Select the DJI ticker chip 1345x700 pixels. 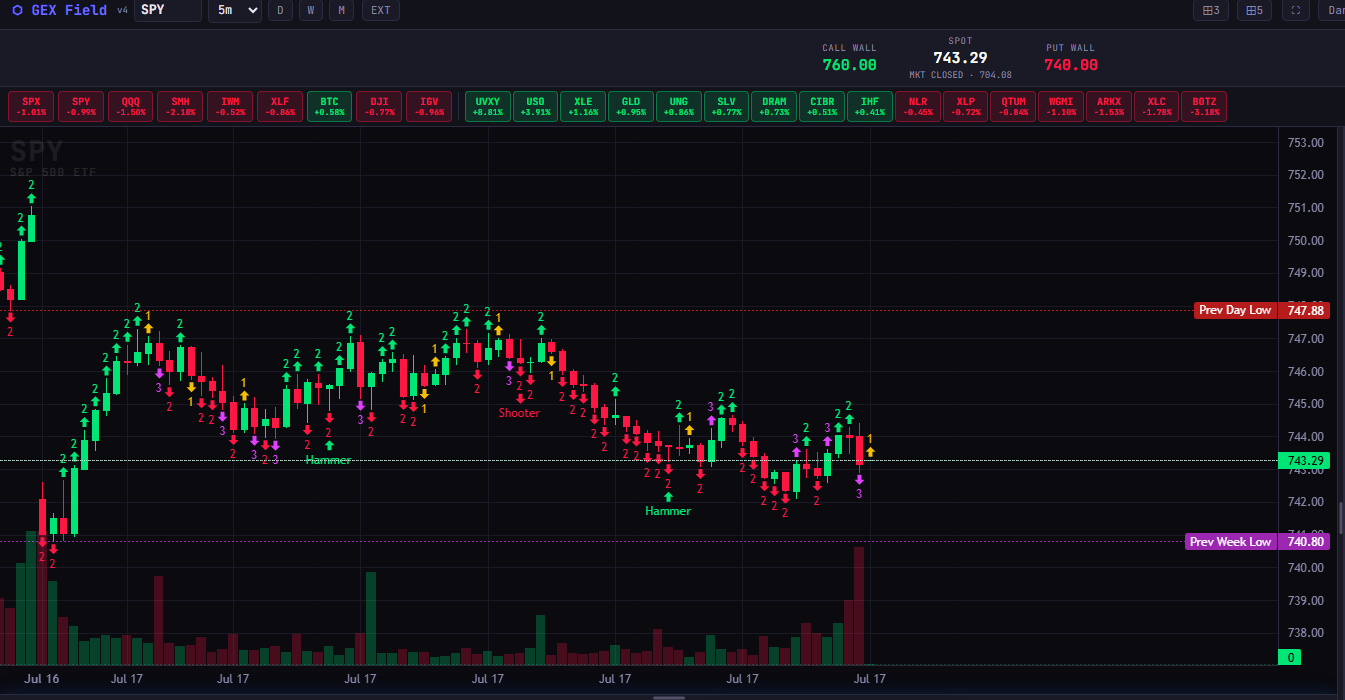(379, 106)
